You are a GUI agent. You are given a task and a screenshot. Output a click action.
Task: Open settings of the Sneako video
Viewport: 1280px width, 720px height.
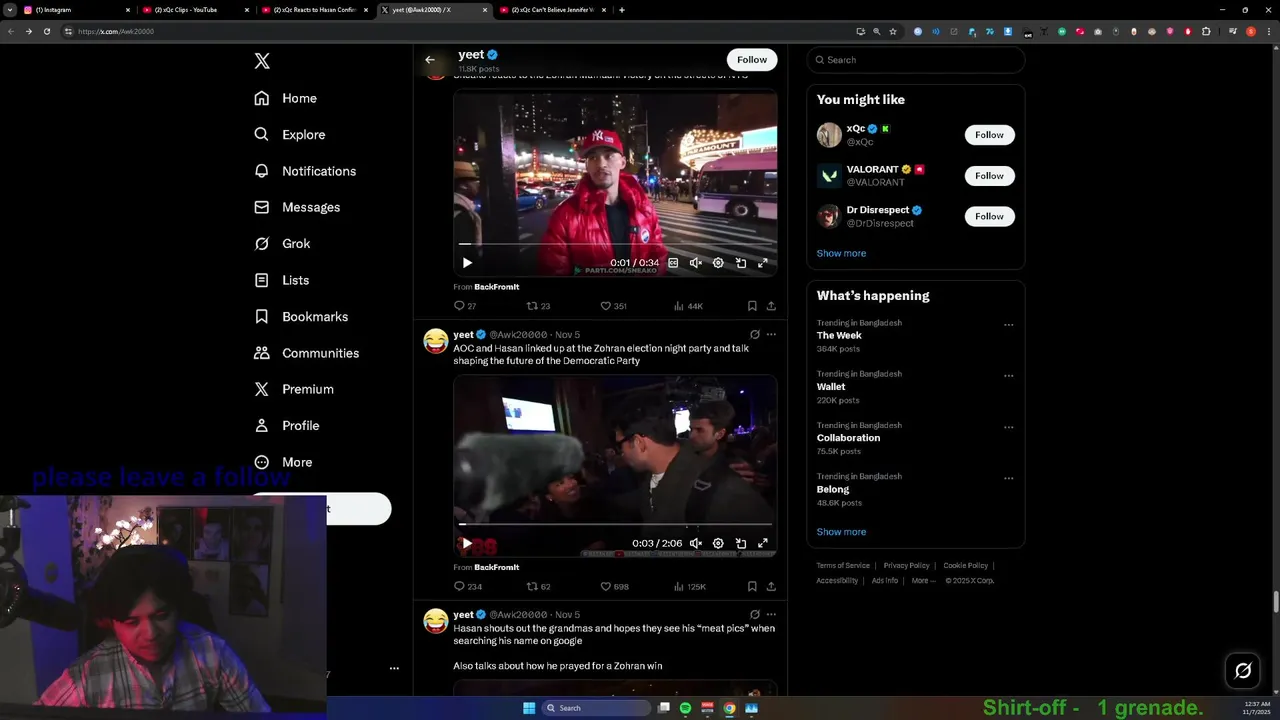718,263
